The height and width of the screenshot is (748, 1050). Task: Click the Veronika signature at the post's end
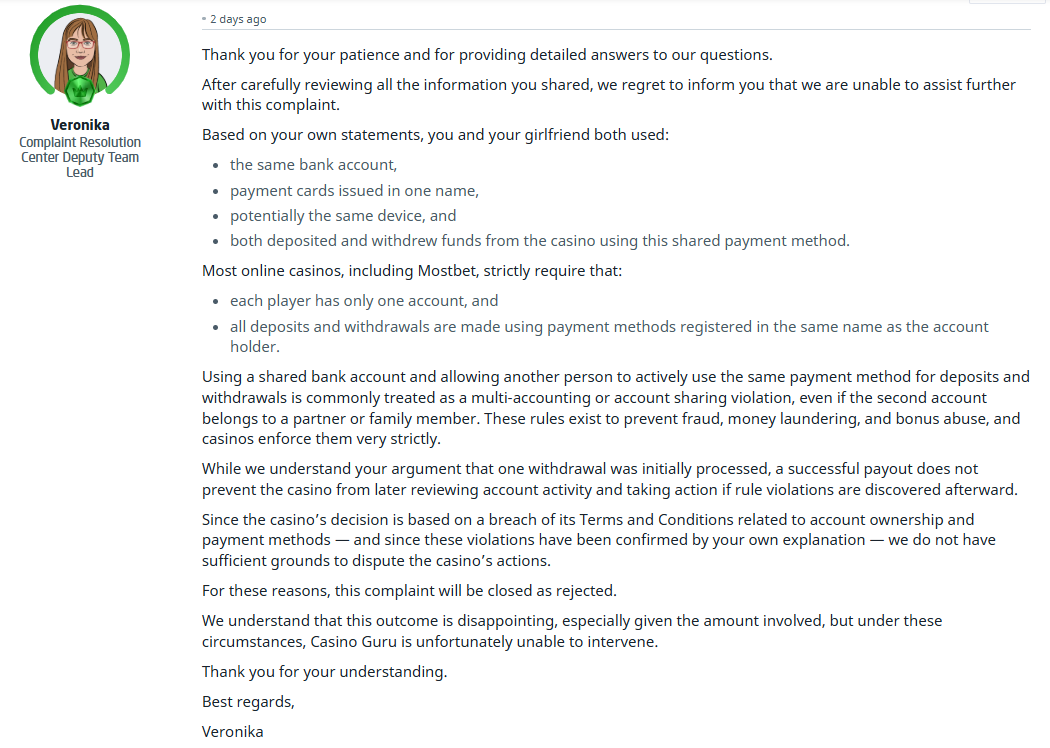tap(233, 731)
